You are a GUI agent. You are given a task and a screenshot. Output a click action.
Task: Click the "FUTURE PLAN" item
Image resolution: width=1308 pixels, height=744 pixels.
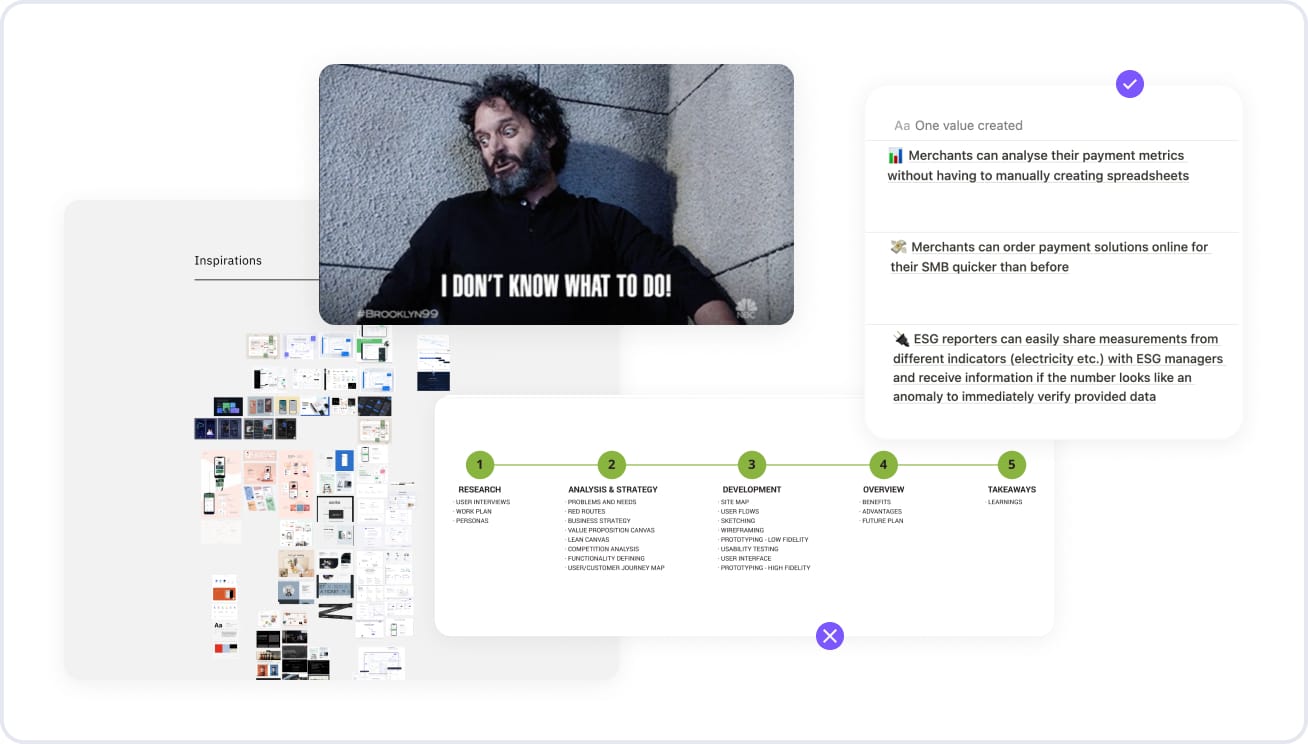click(882, 521)
